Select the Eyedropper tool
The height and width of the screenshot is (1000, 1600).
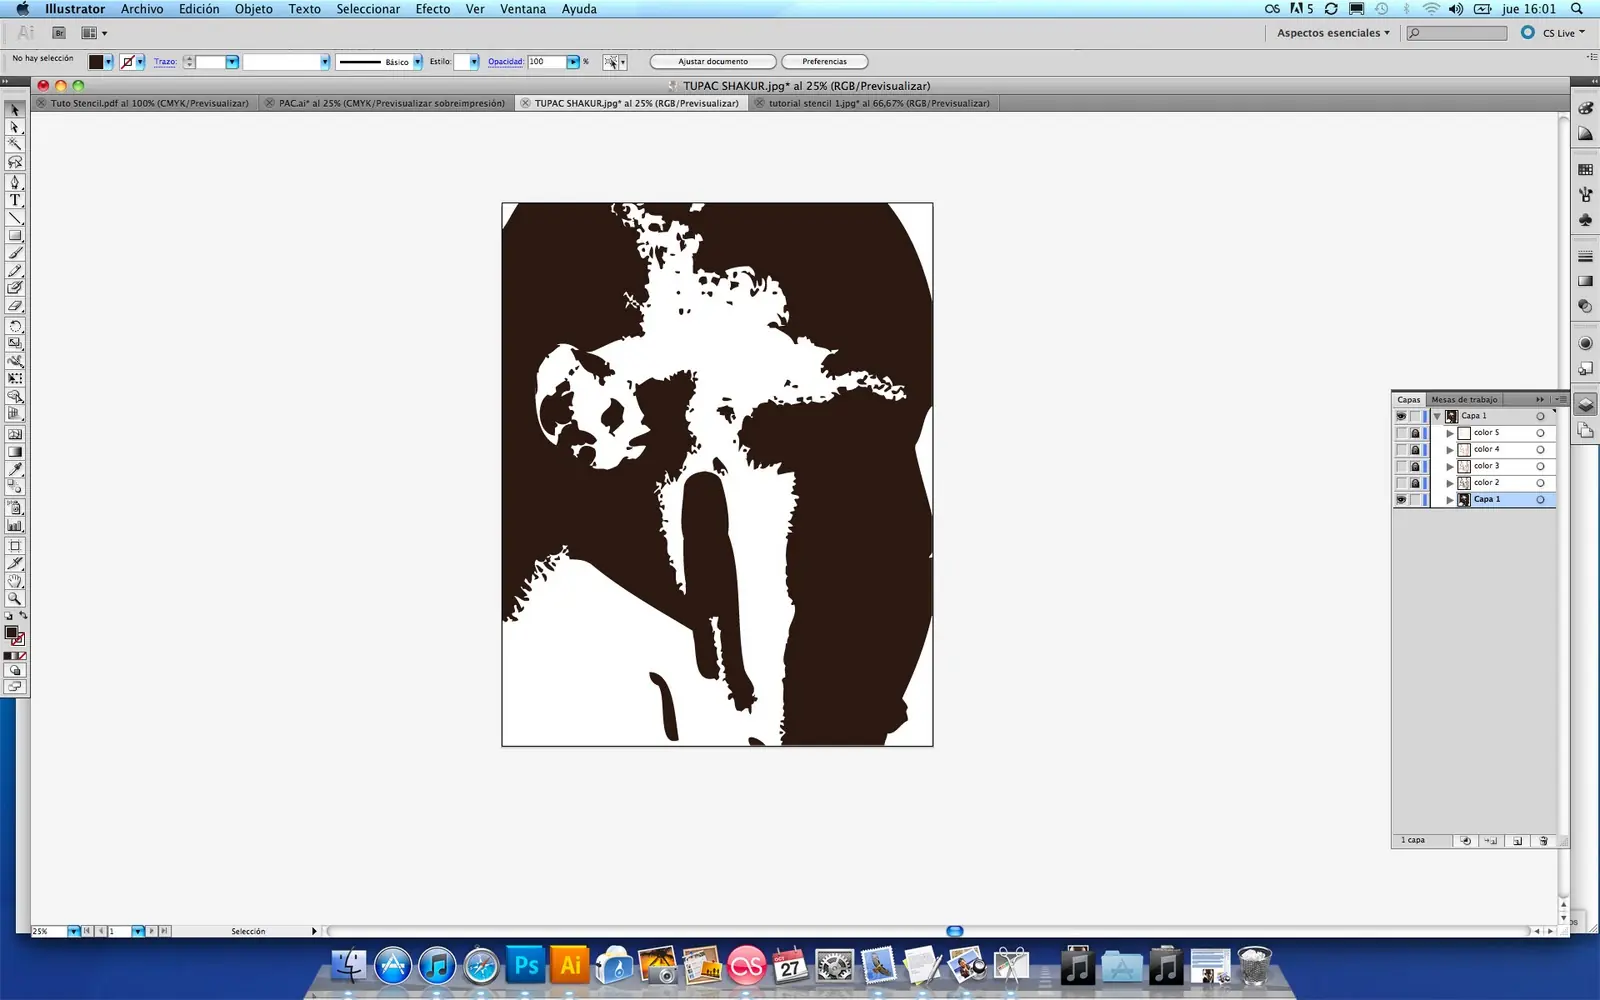pyautogui.click(x=15, y=468)
